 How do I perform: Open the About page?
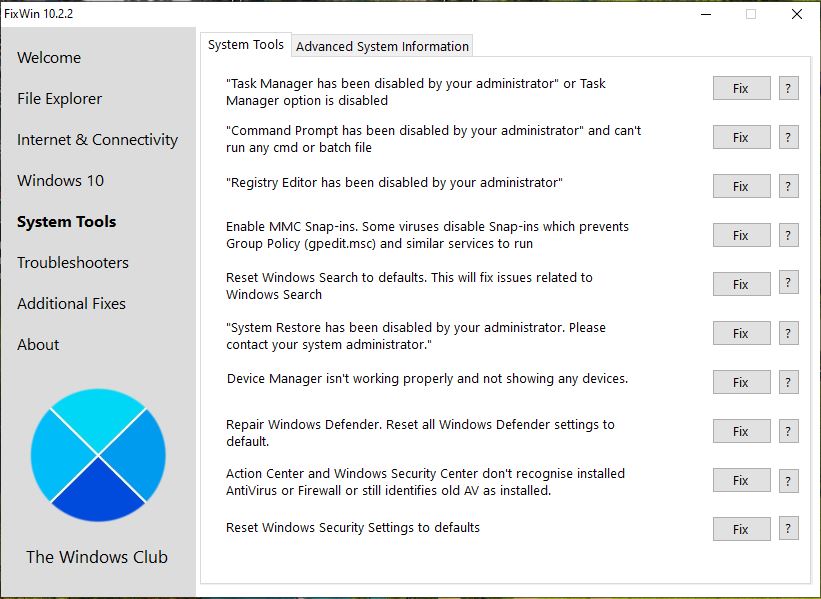(x=38, y=345)
